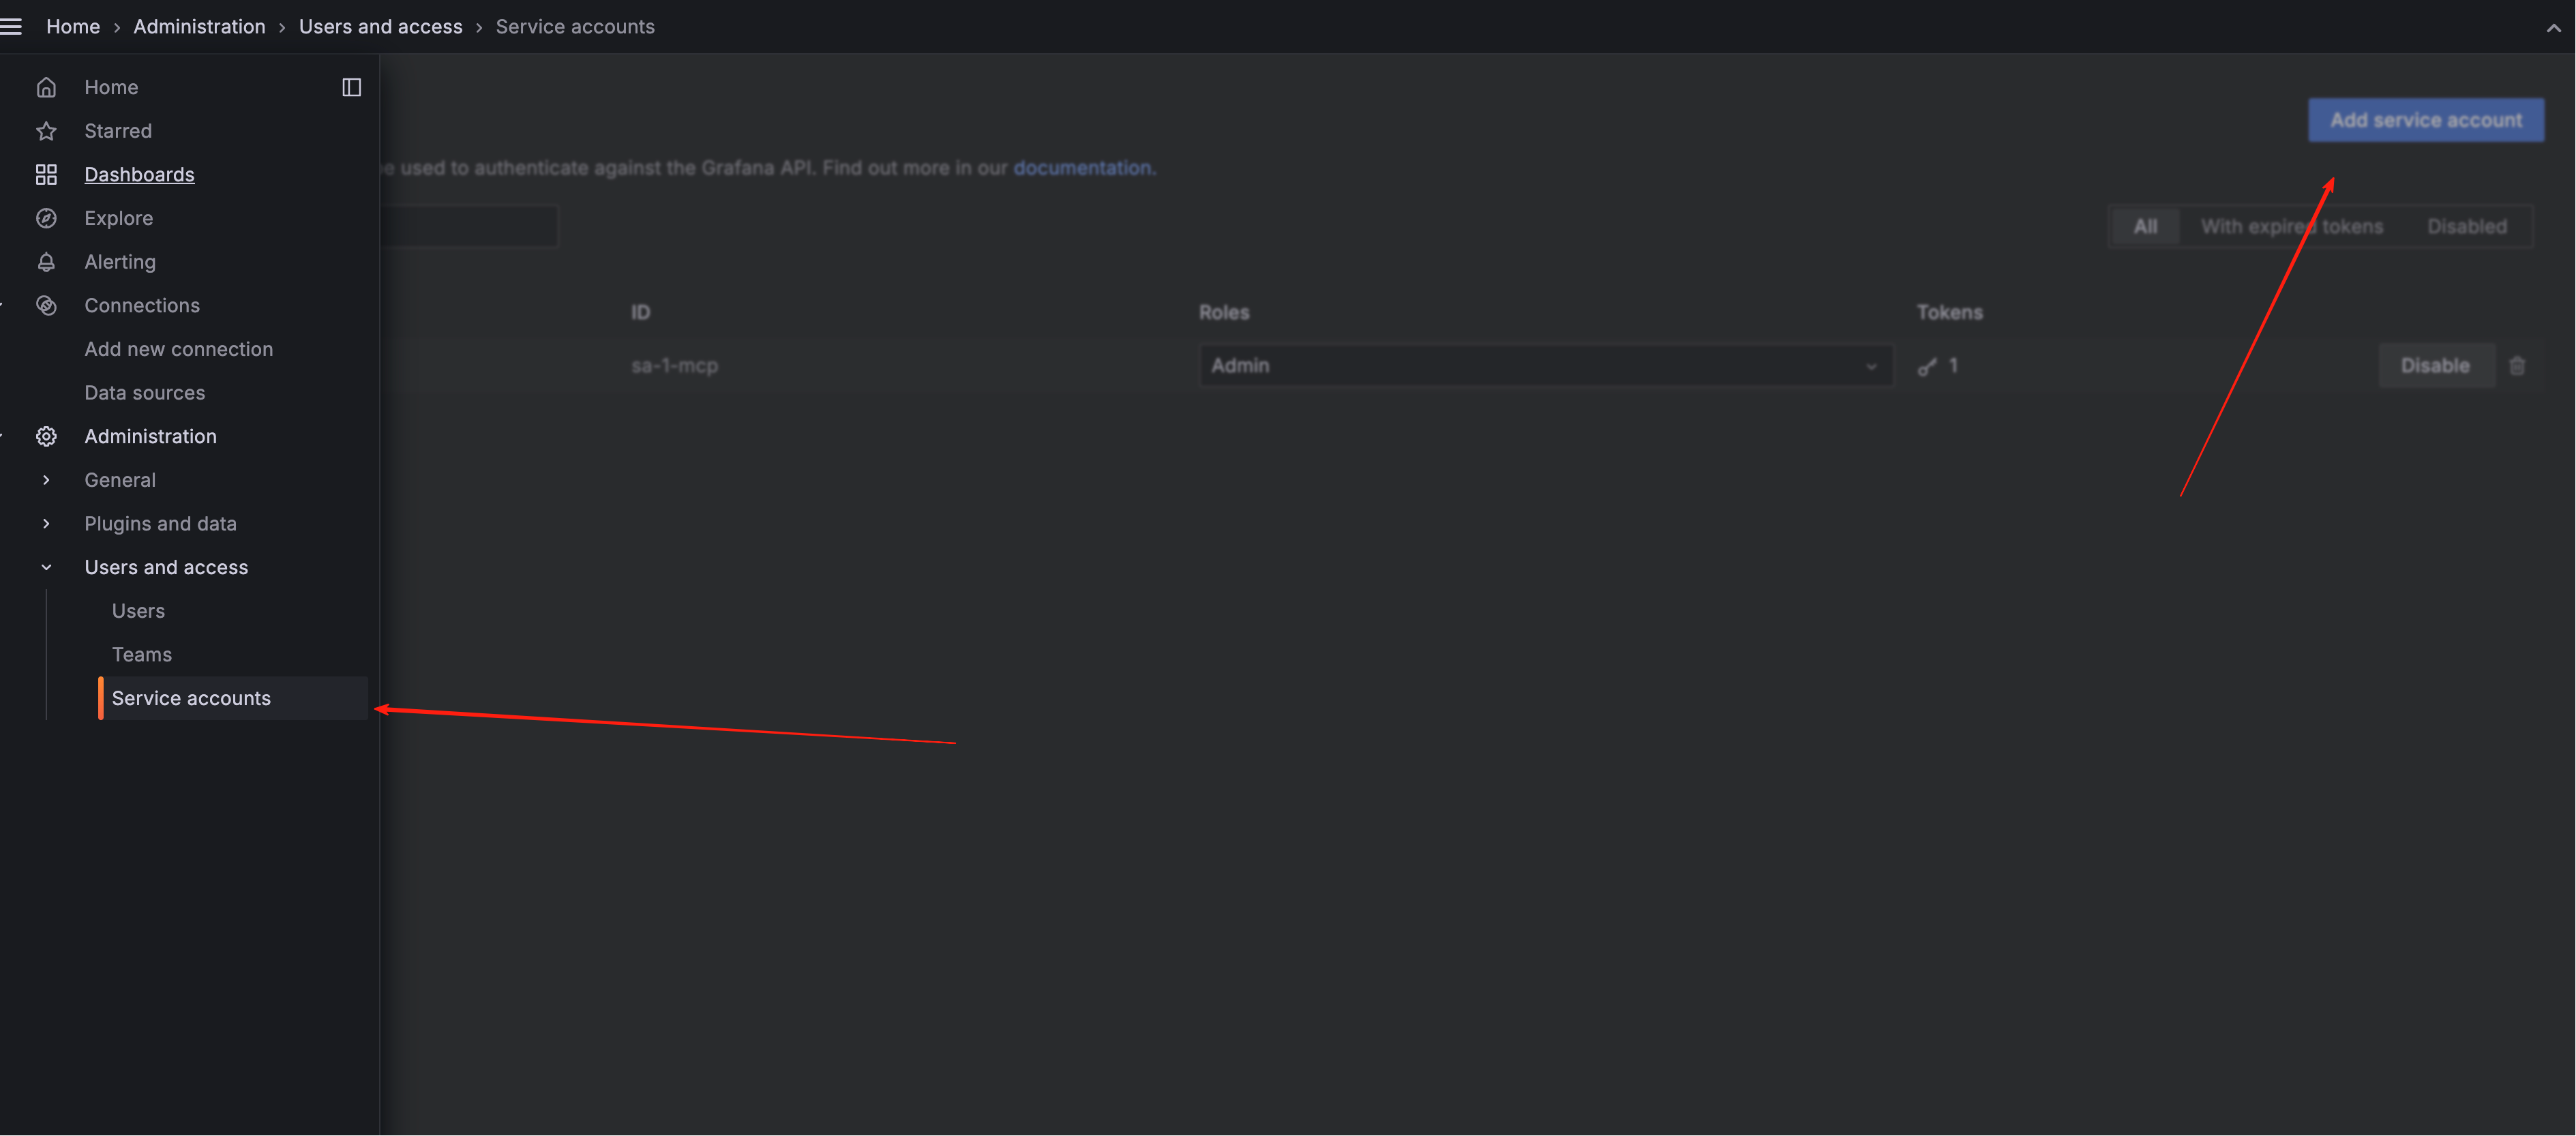The image size is (2576, 1136).
Task: Undock the menu using the panel icon
Action: click(351, 87)
